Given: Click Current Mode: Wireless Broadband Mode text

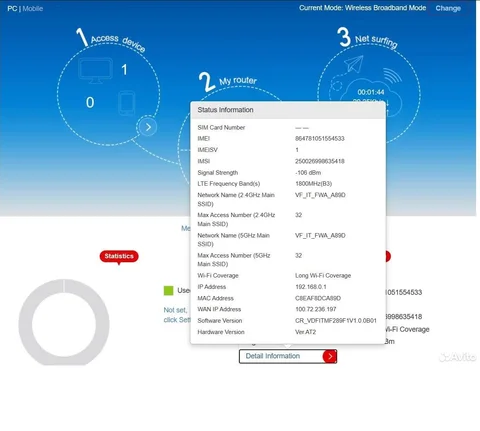Looking at the screenshot, I should point(362,8).
